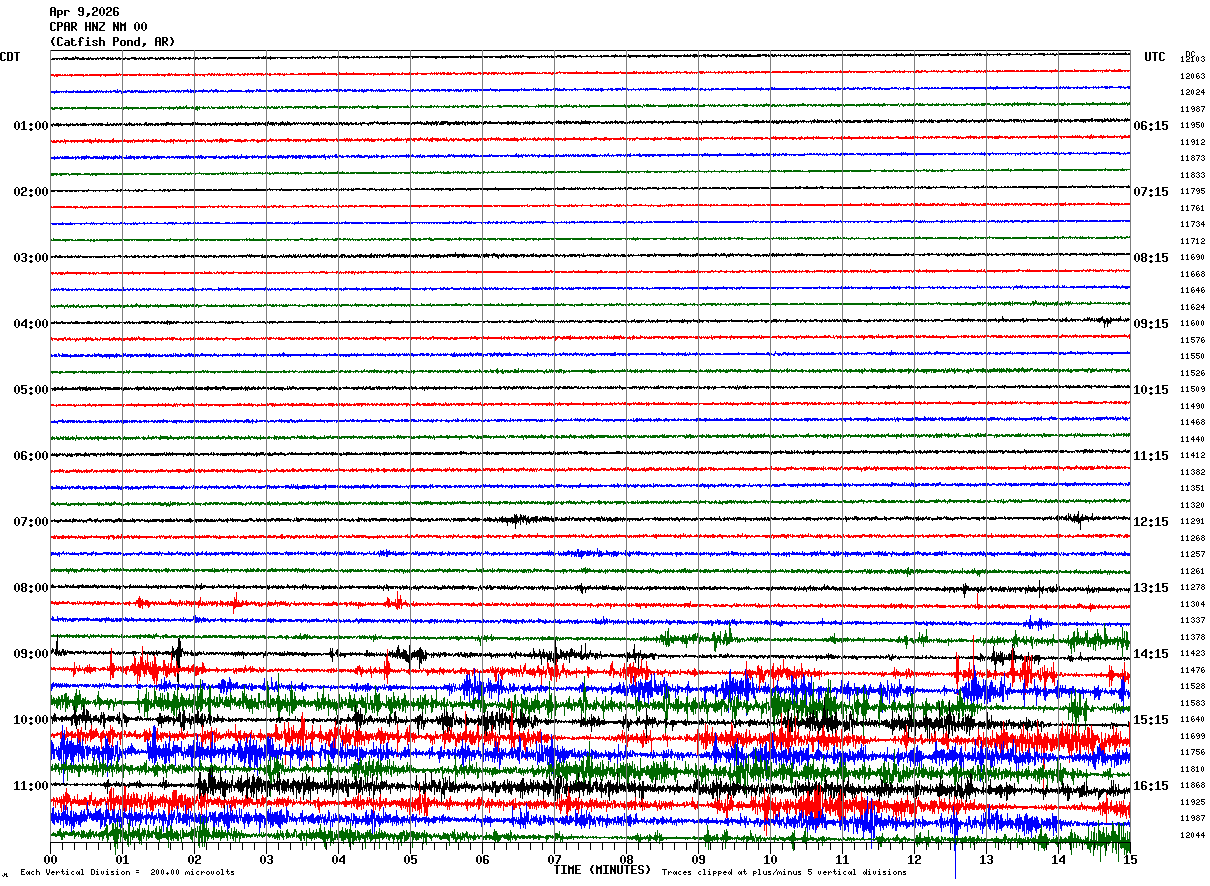Screen dimensions: 1210x886
Task: Click minute axis tick label '09'
Action: pos(699,860)
